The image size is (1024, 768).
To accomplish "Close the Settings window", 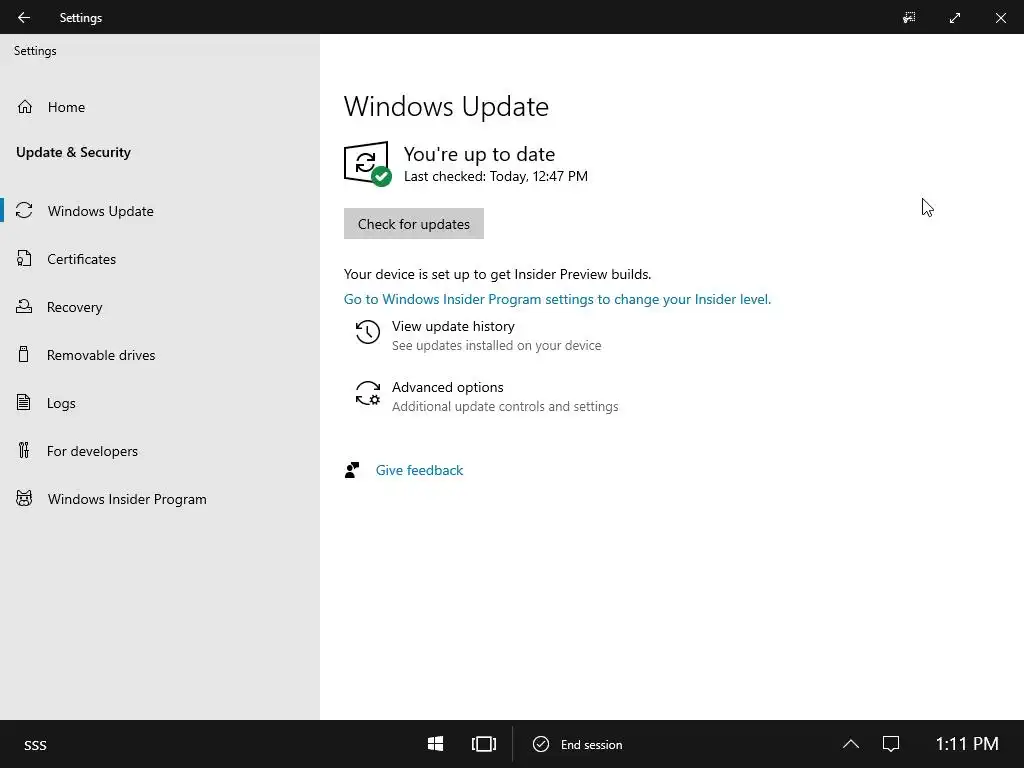I will click(1000, 18).
